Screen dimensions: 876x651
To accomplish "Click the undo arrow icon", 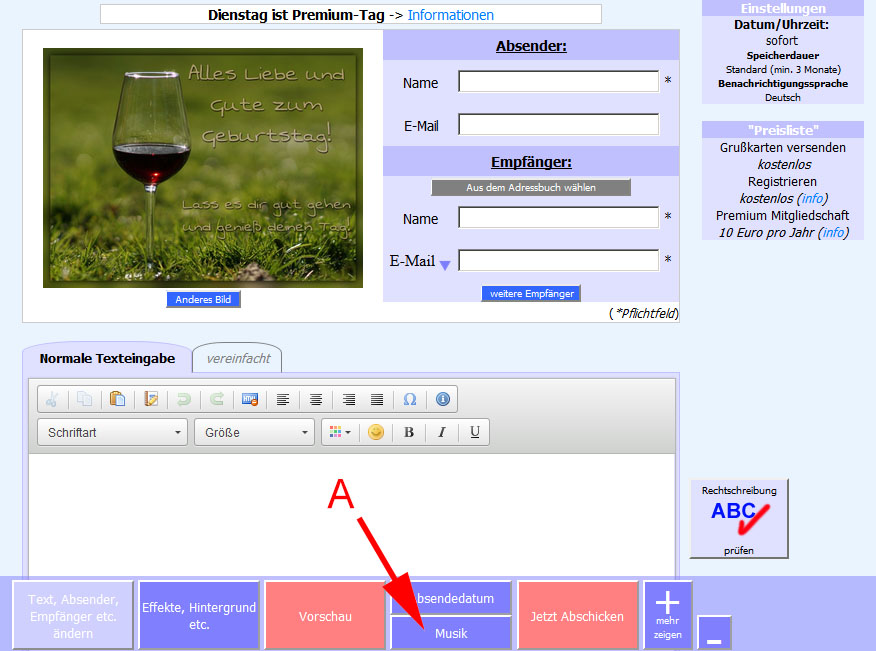I will tap(183, 400).
